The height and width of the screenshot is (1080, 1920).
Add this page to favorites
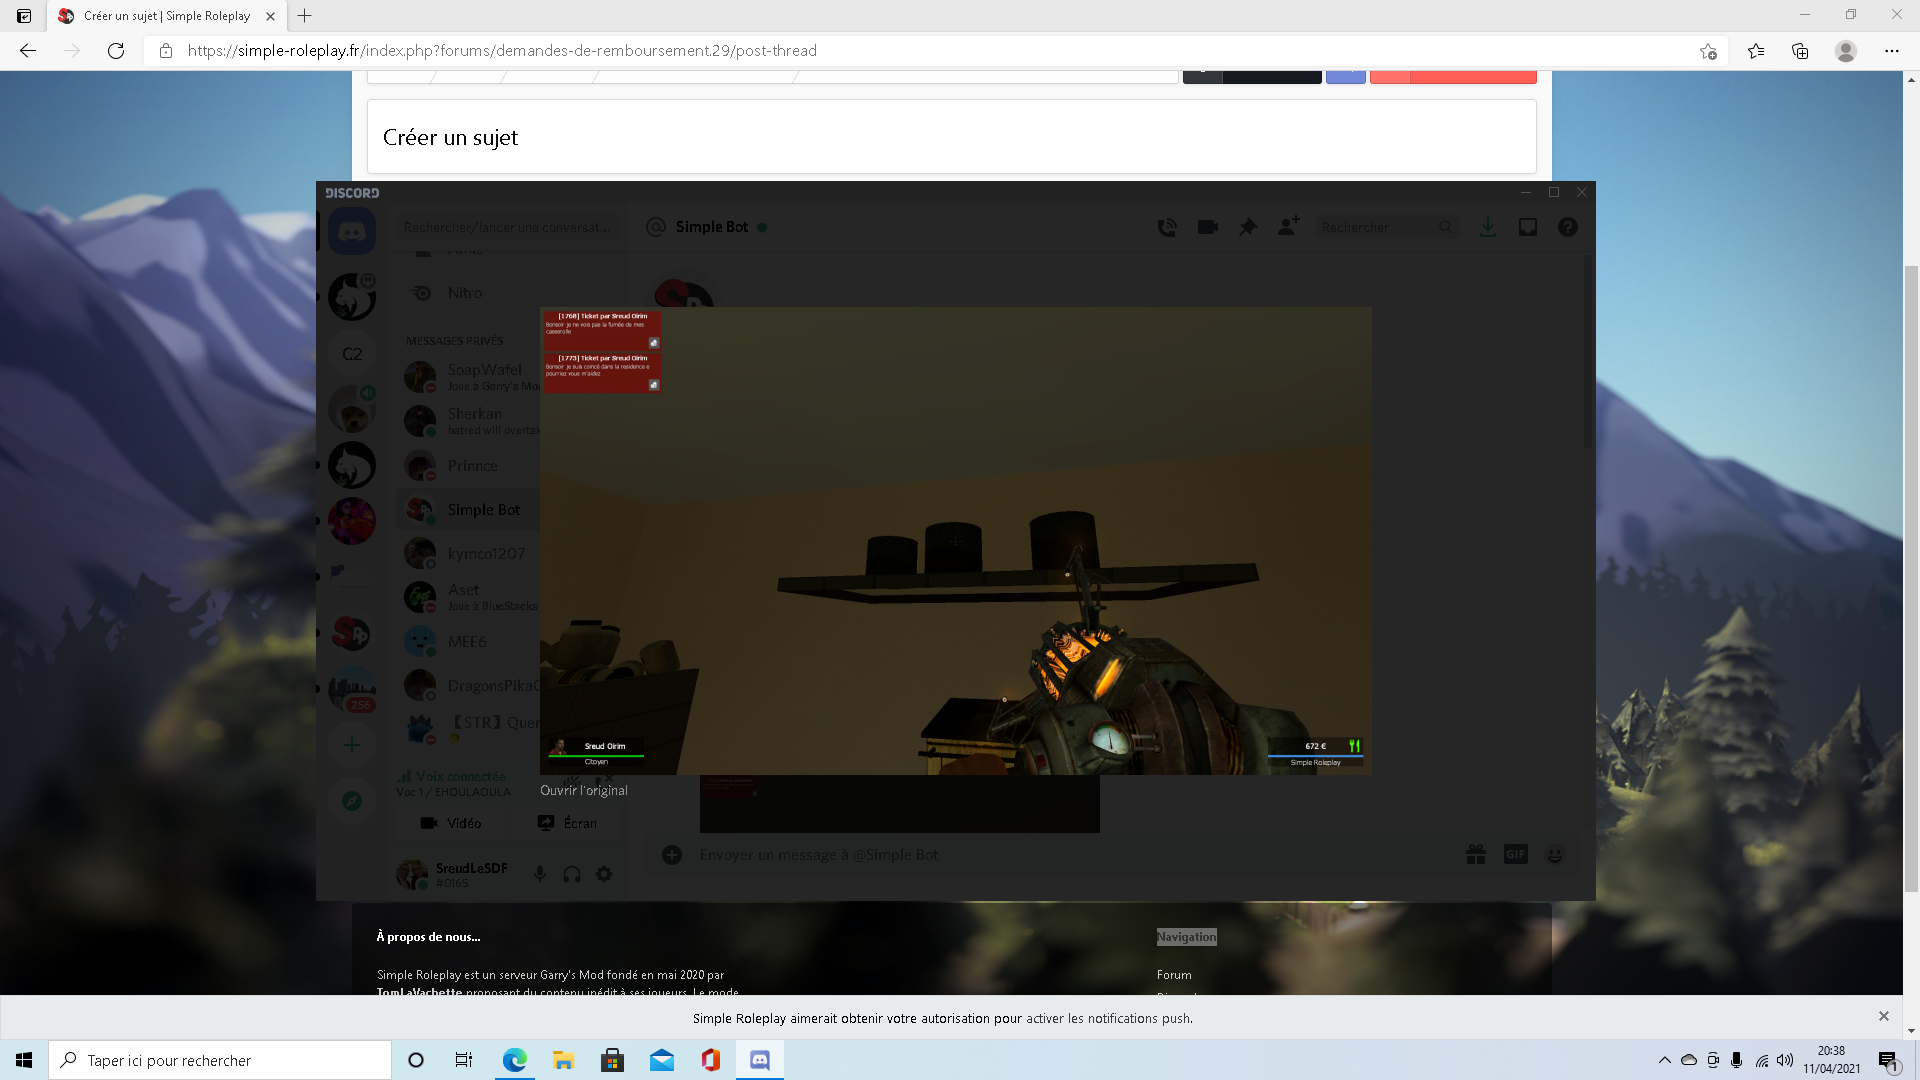pyautogui.click(x=1708, y=51)
